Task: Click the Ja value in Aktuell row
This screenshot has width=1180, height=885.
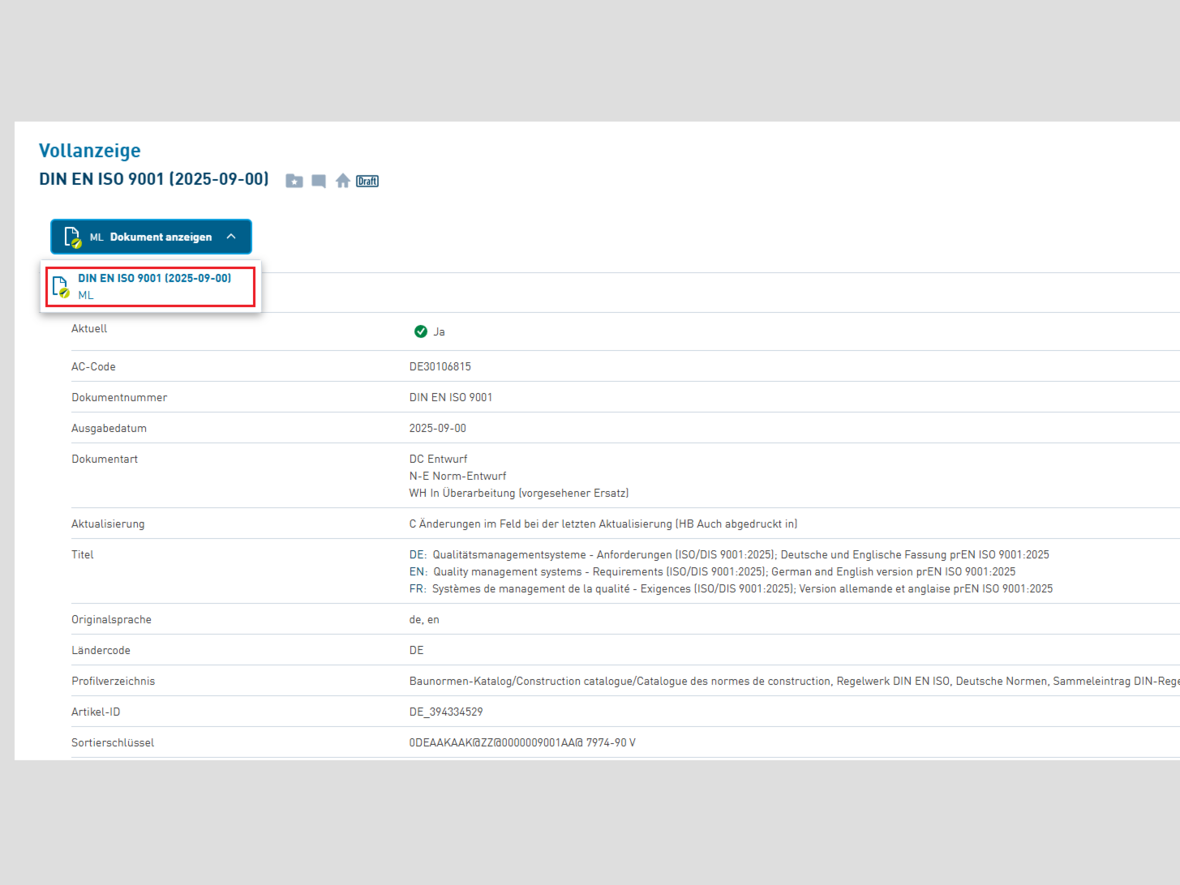Action: 439,332
